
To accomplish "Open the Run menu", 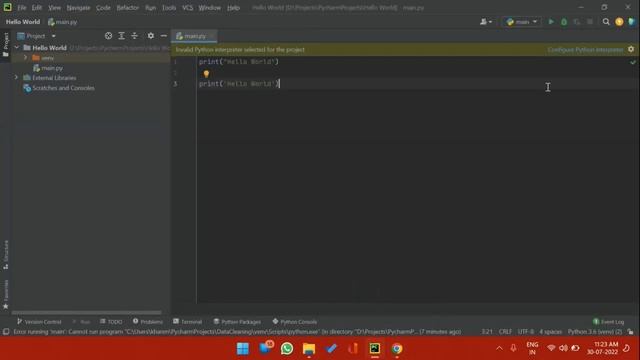I will [151, 8].
